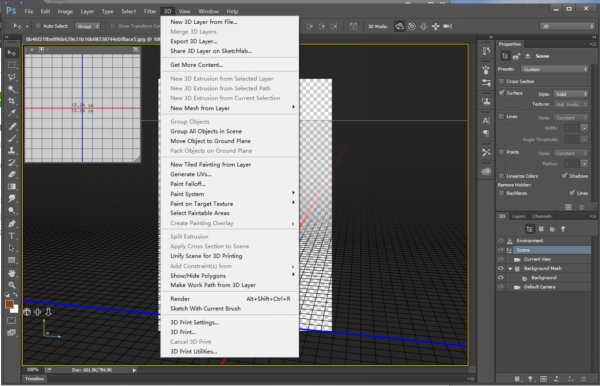Filter 3D panel by whole scene
600x386 pixels.
click(x=530, y=229)
